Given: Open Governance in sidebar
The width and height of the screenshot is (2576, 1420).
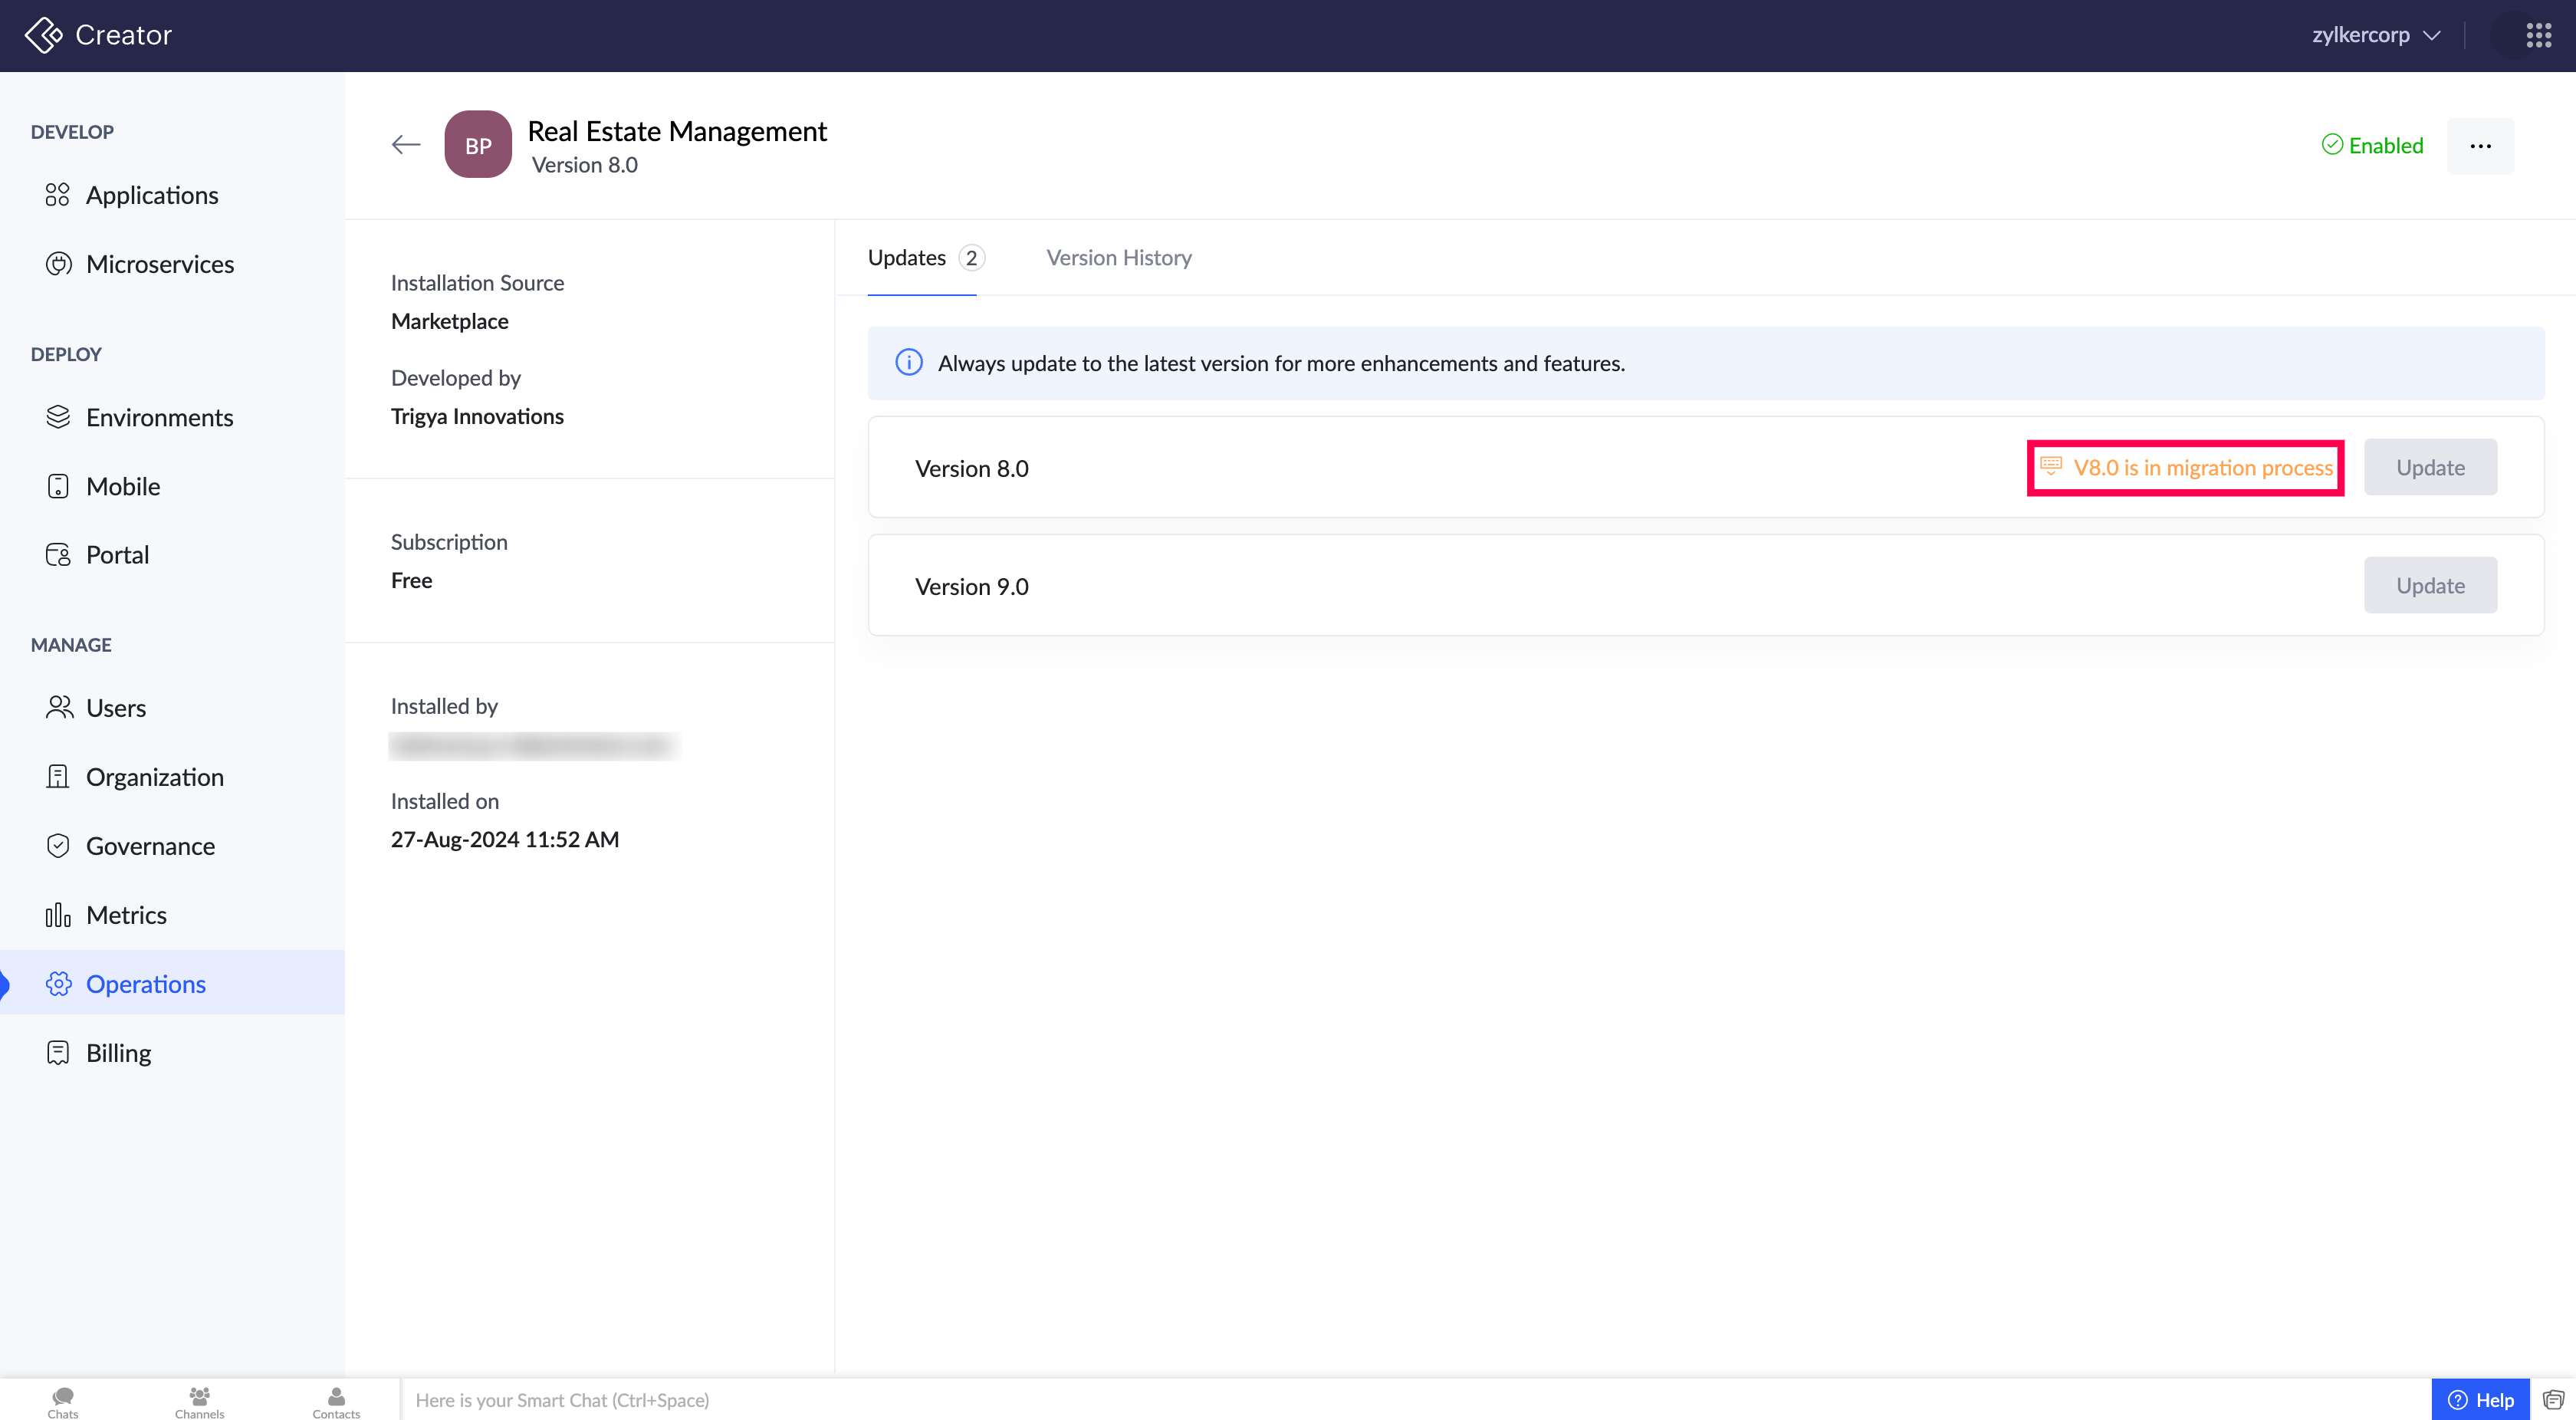Looking at the screenshot, I should pyautogui.click(x=150, y=846).
